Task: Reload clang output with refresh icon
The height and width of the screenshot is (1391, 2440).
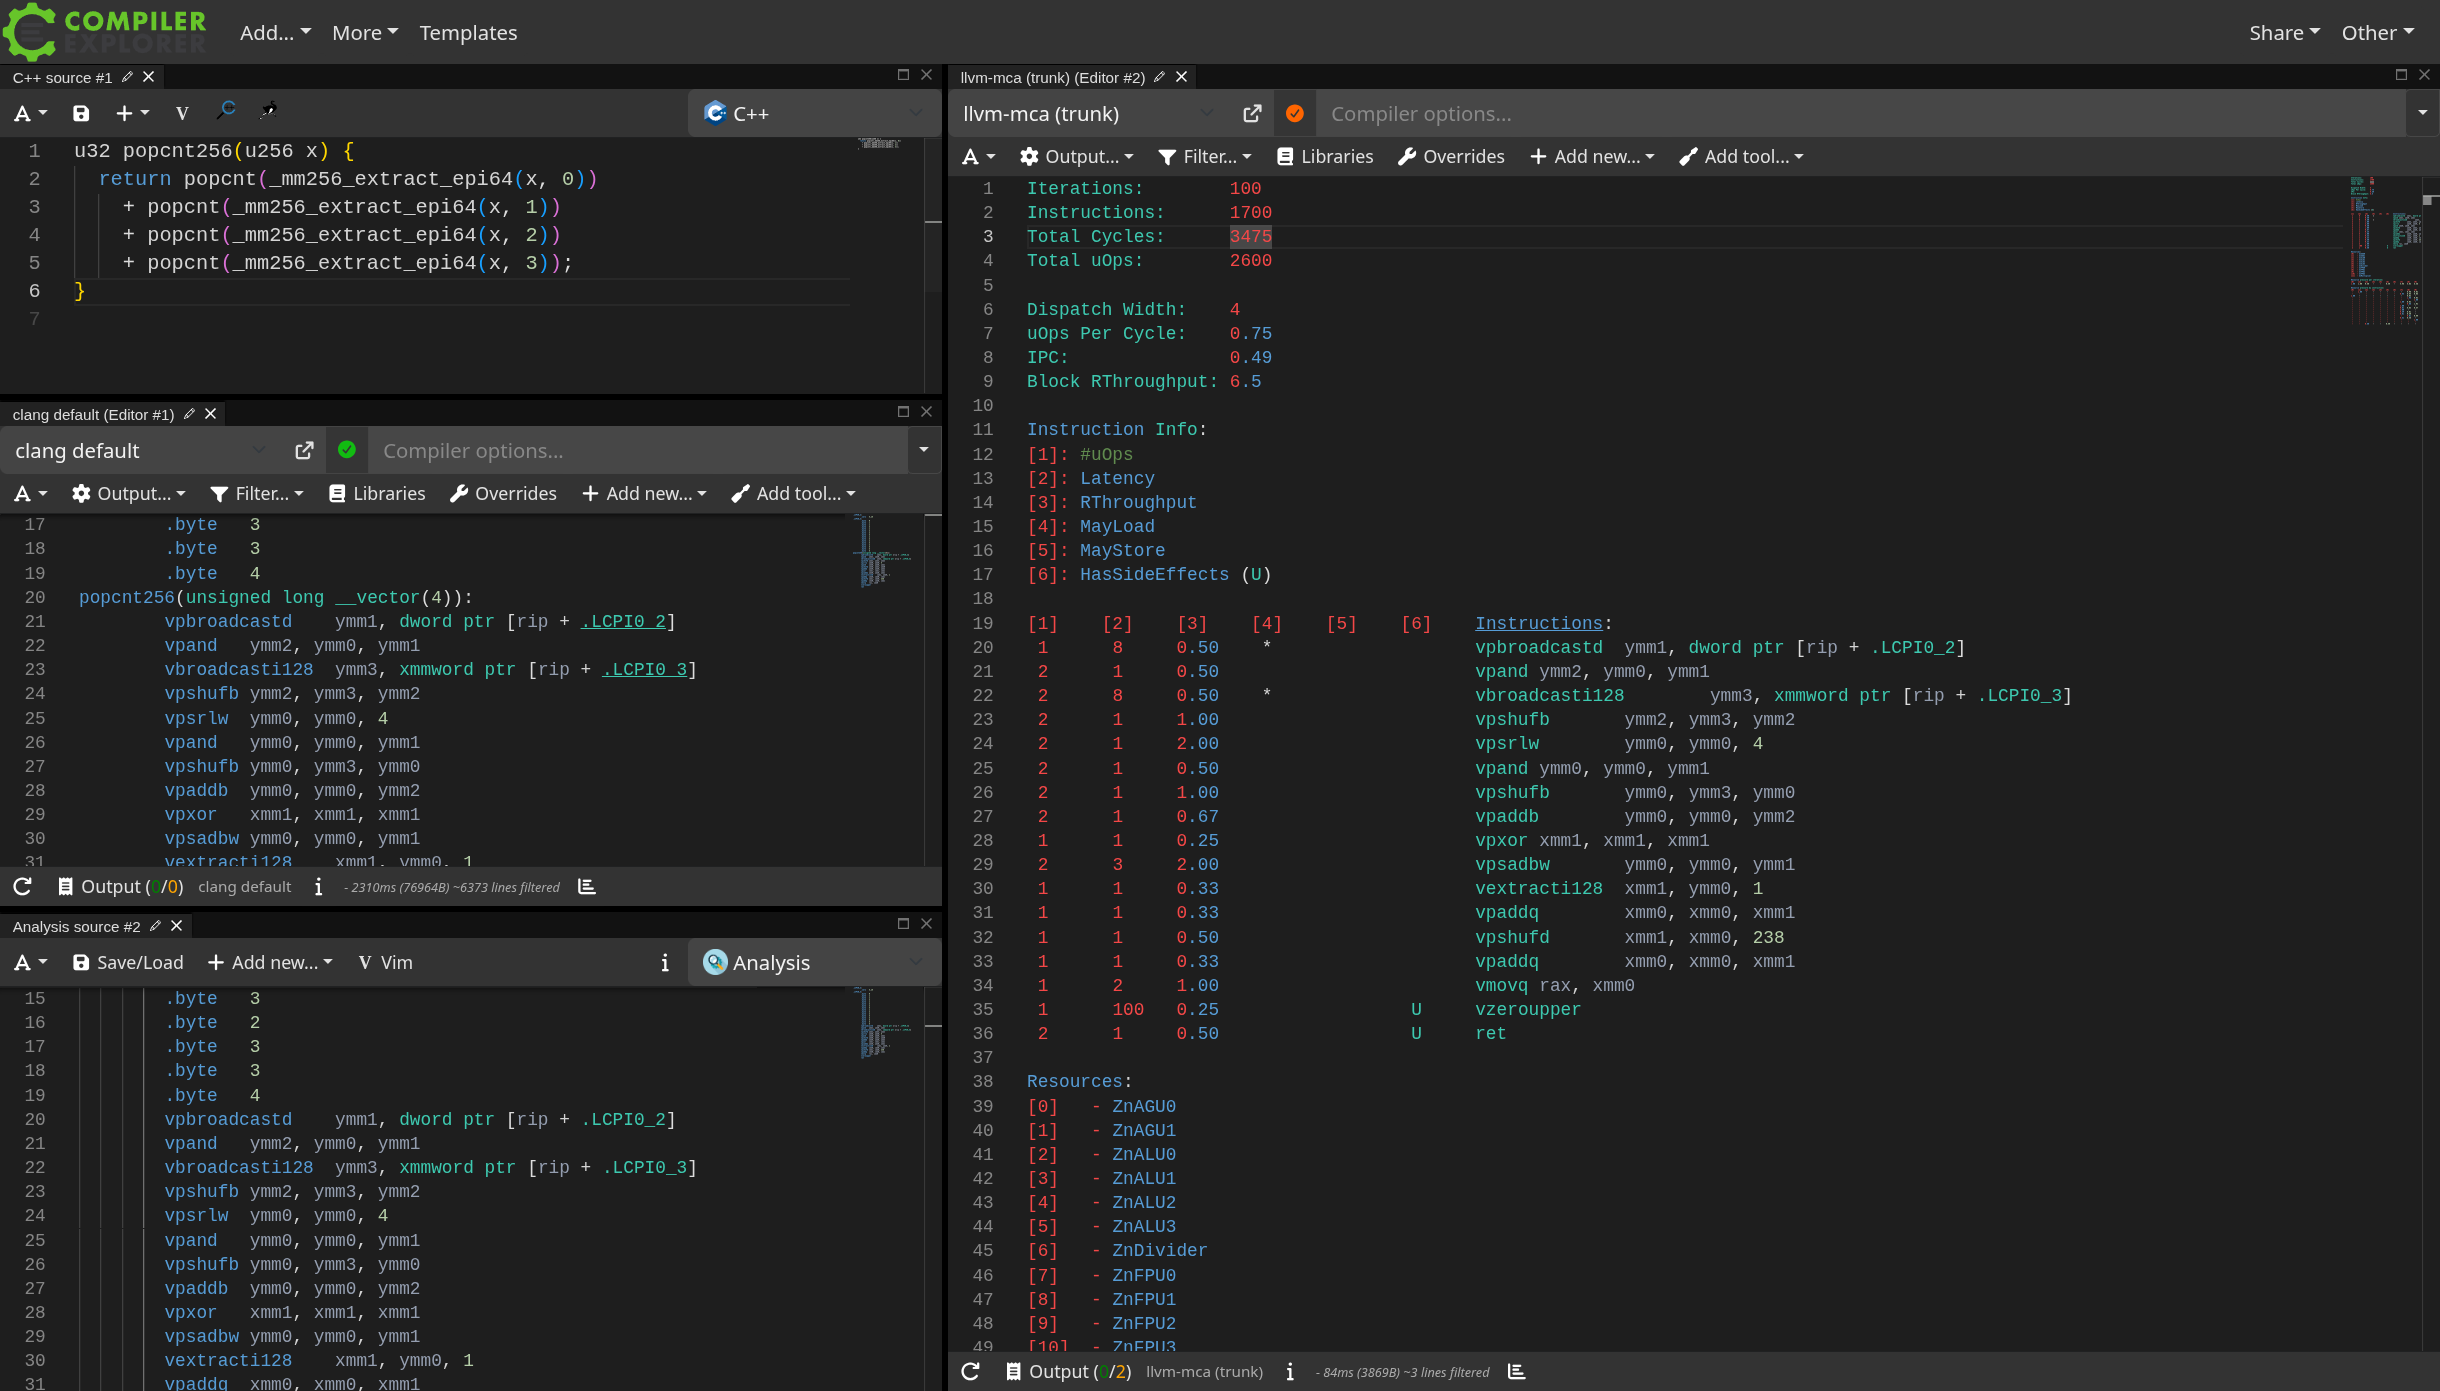Action: (x=22, y=887)
